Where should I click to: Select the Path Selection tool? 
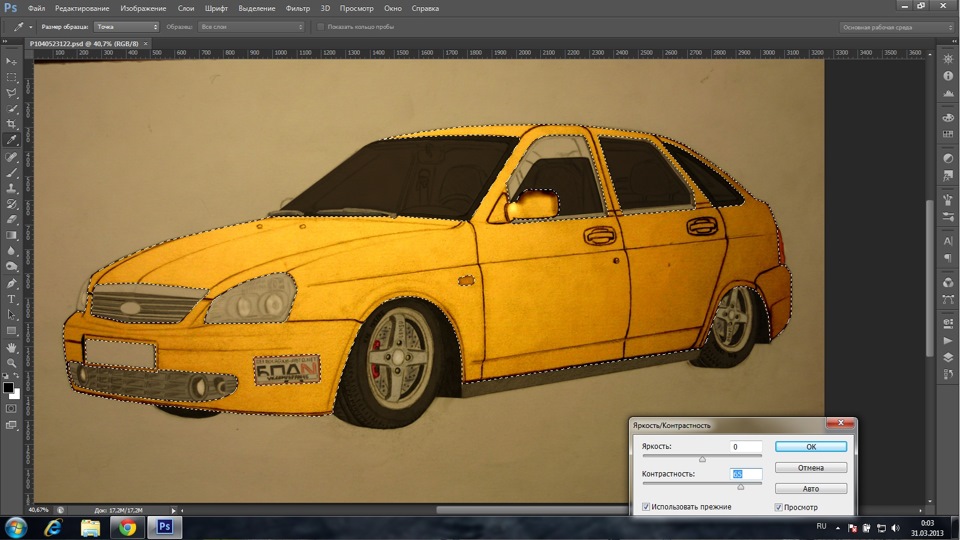click(x=11, y=315)
